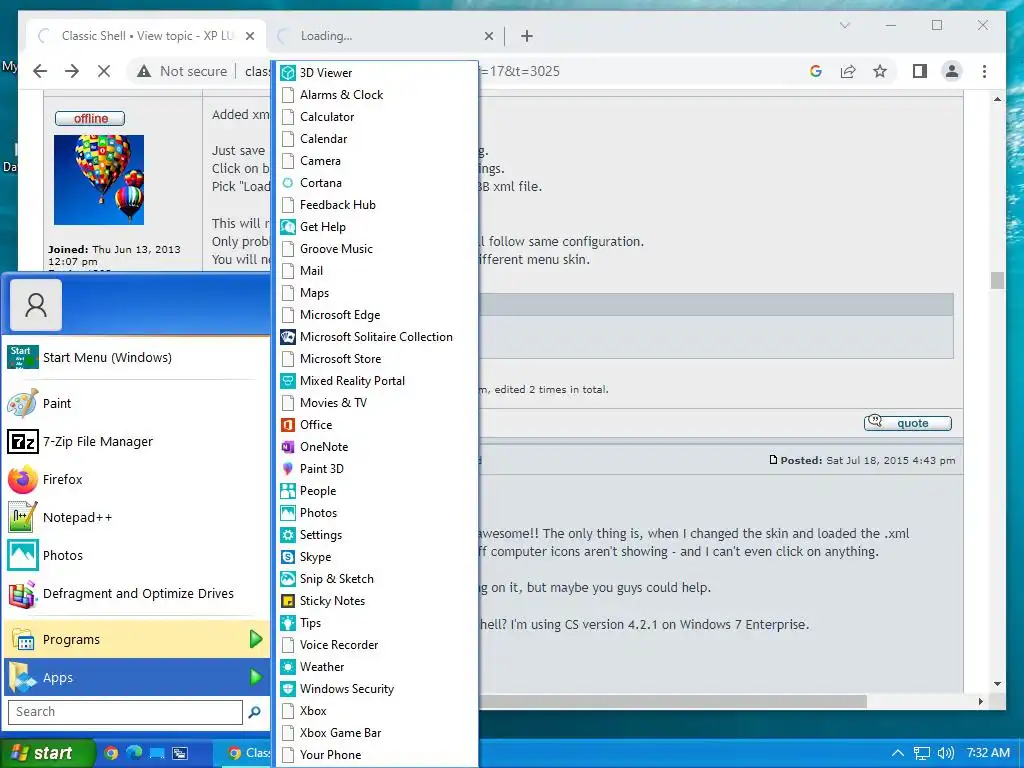Click the search magnifier icon in start menu
The width and height of the screenshot is (1024, 768).
coord(255,712)
